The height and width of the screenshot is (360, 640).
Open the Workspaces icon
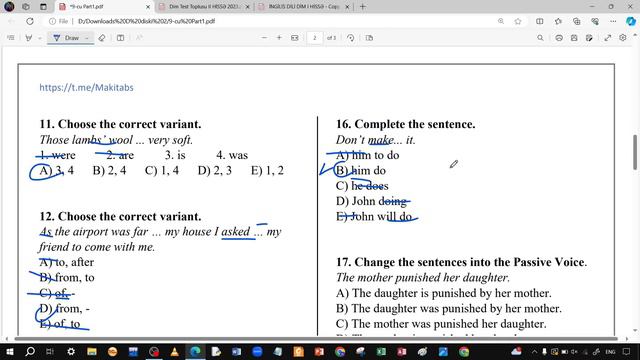point(26,7)
